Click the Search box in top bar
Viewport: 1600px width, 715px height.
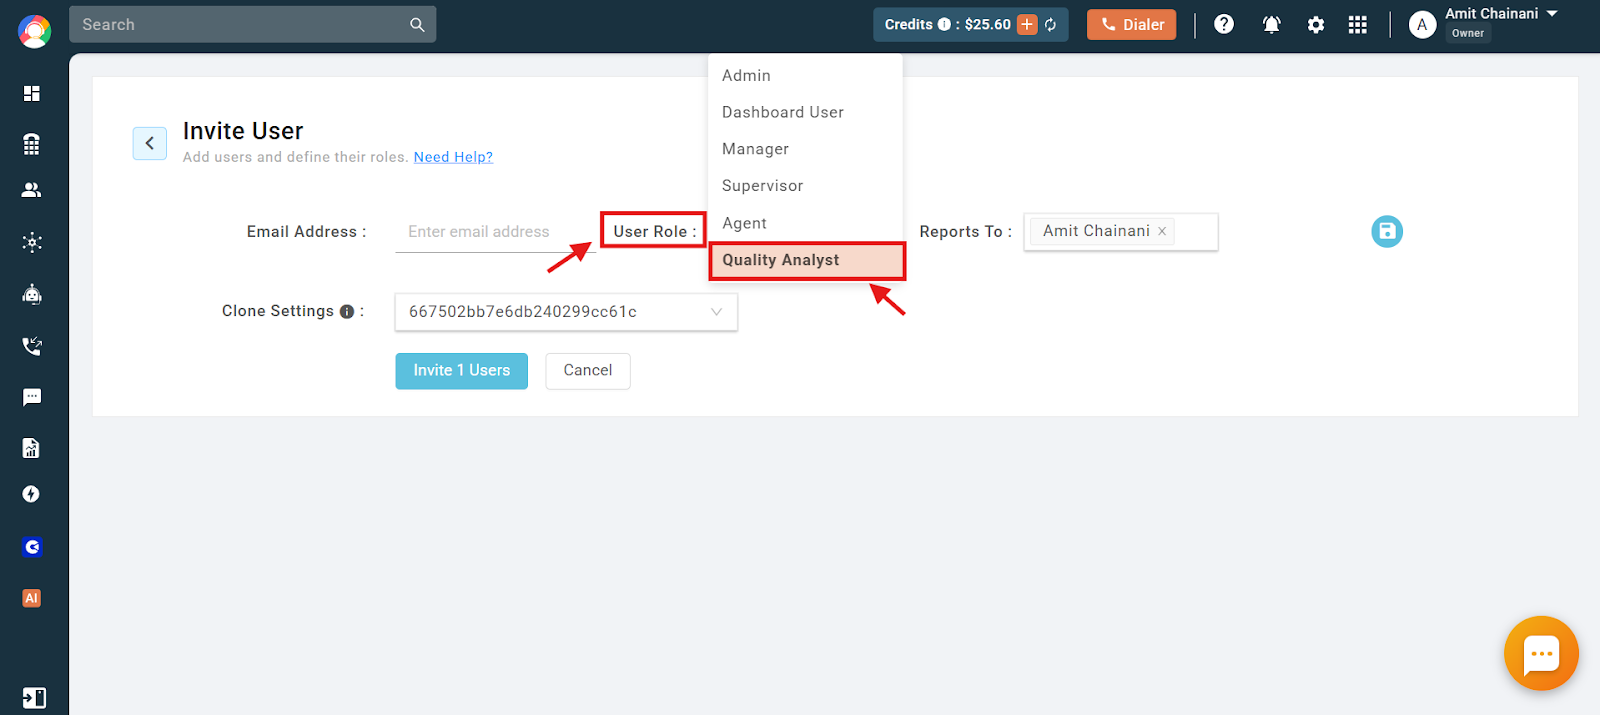tap(253, 25)
